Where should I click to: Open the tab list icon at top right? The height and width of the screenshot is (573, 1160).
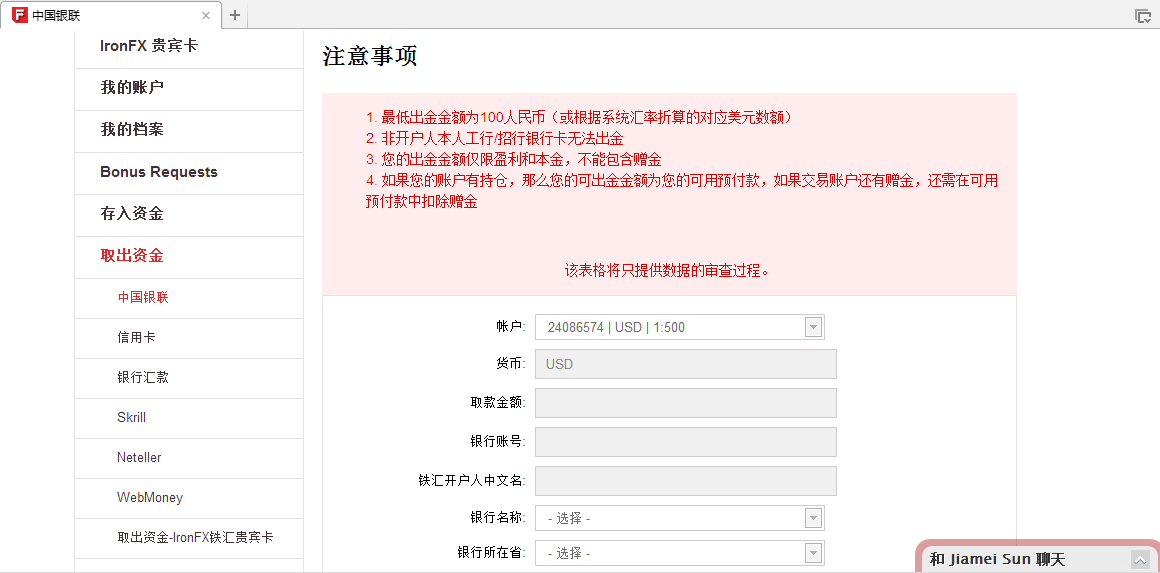tap(1143, 16)
